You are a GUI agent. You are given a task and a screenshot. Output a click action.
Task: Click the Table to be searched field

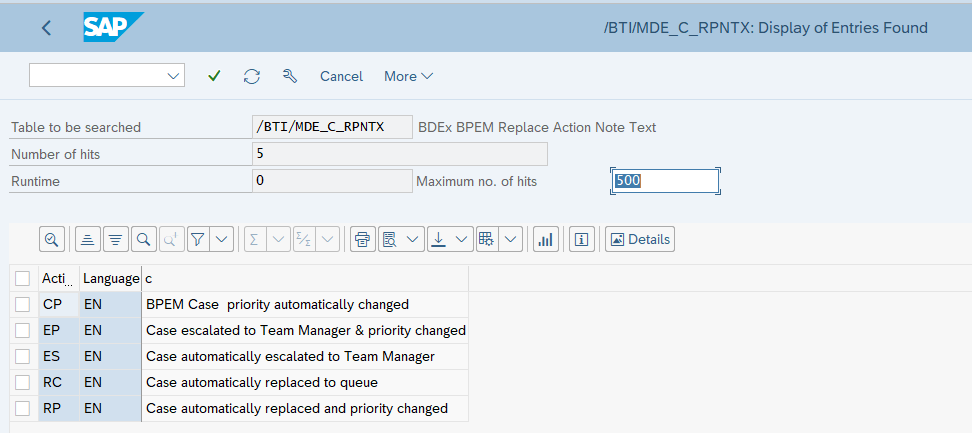332,128
